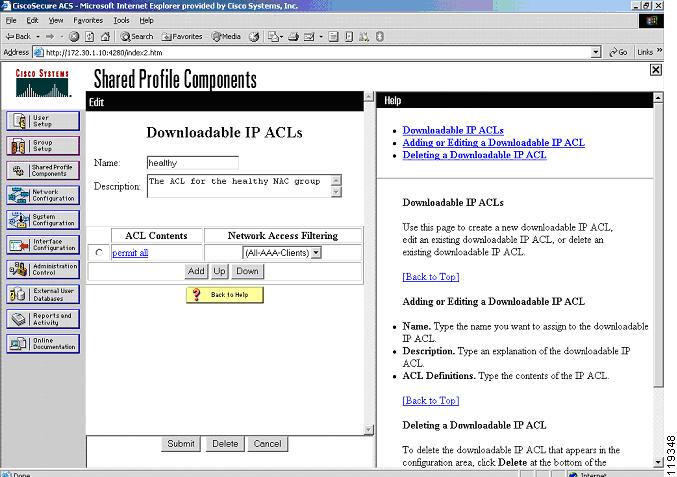Click the Up button

219,271
